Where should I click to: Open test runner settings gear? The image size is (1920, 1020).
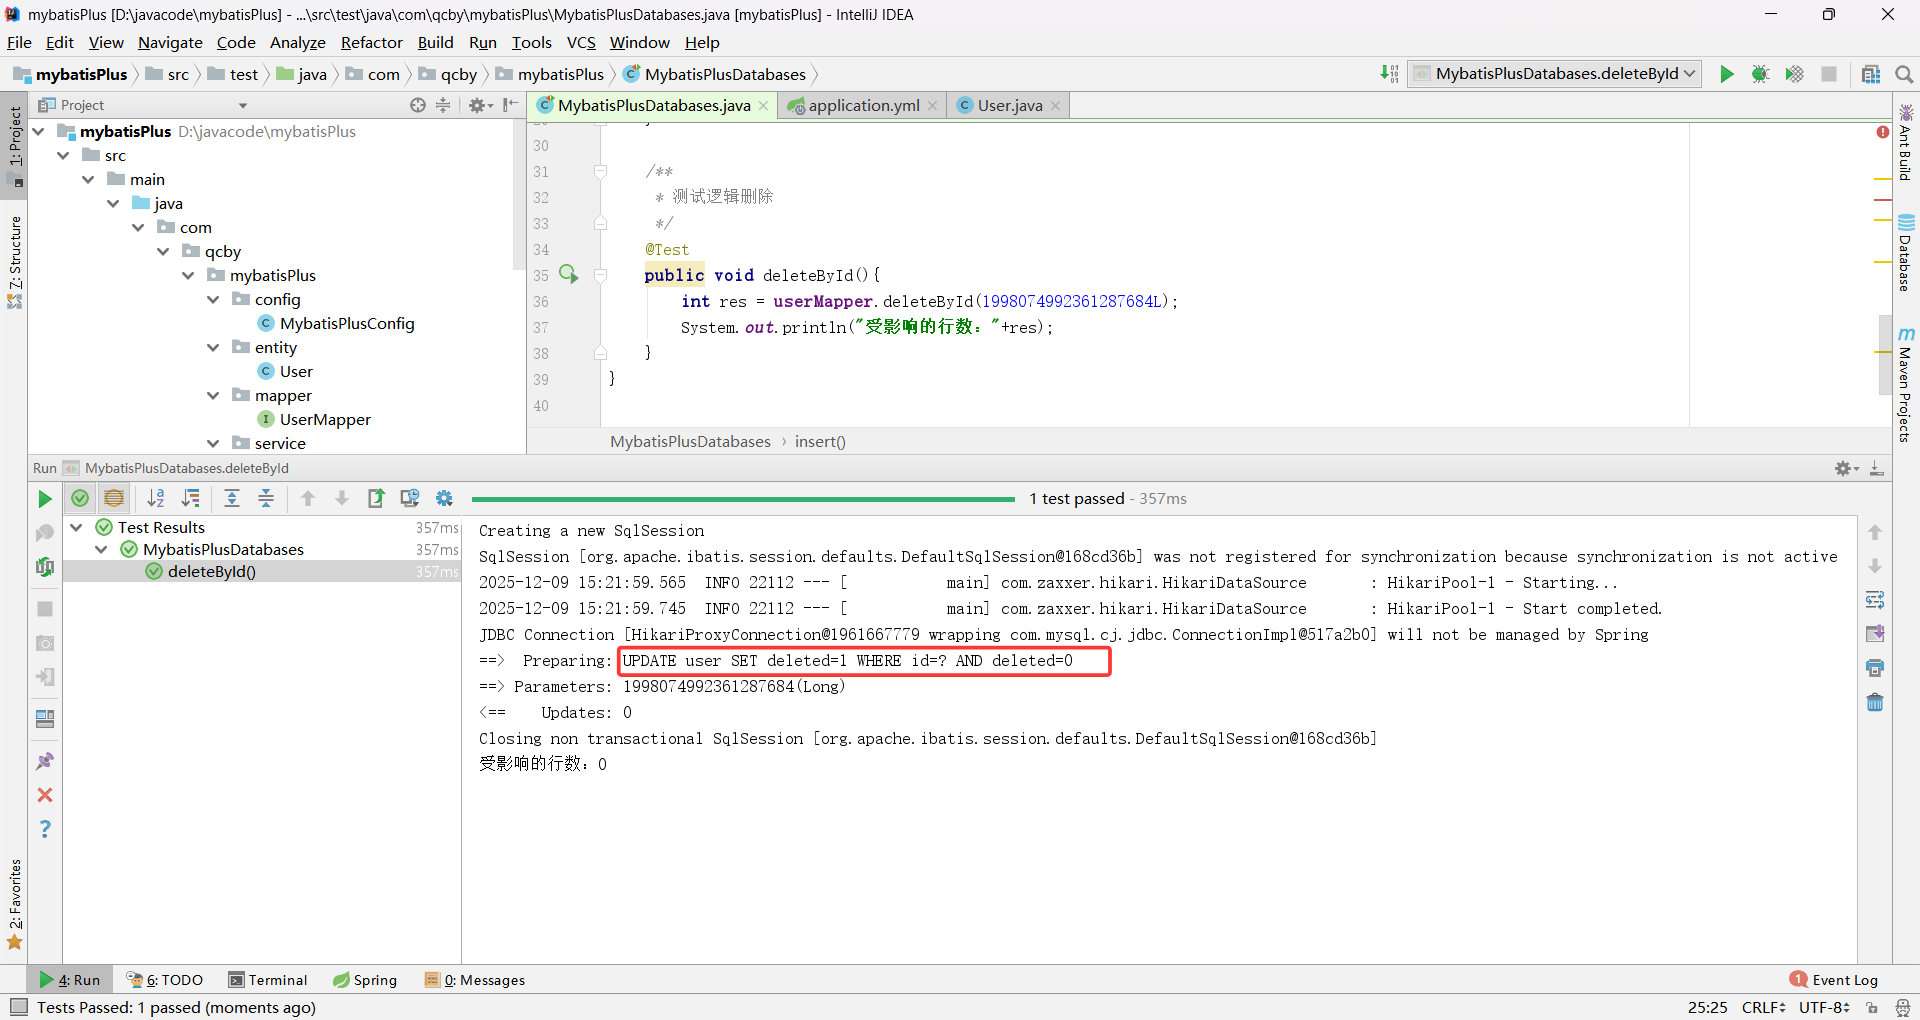point(444,498)
